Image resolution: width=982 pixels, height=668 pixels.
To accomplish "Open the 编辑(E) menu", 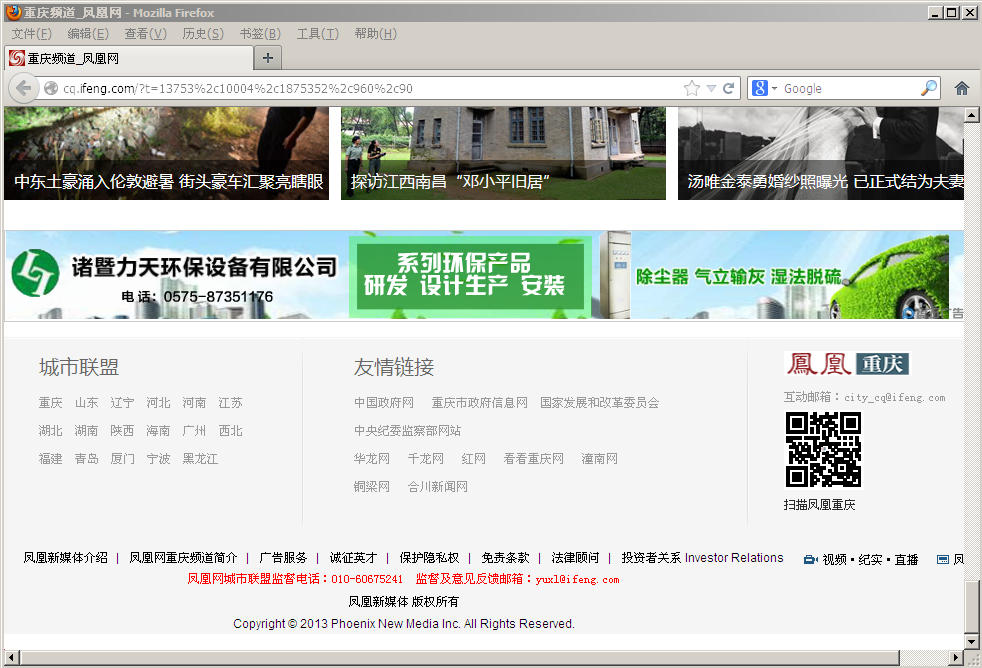I will pos(88,34).
